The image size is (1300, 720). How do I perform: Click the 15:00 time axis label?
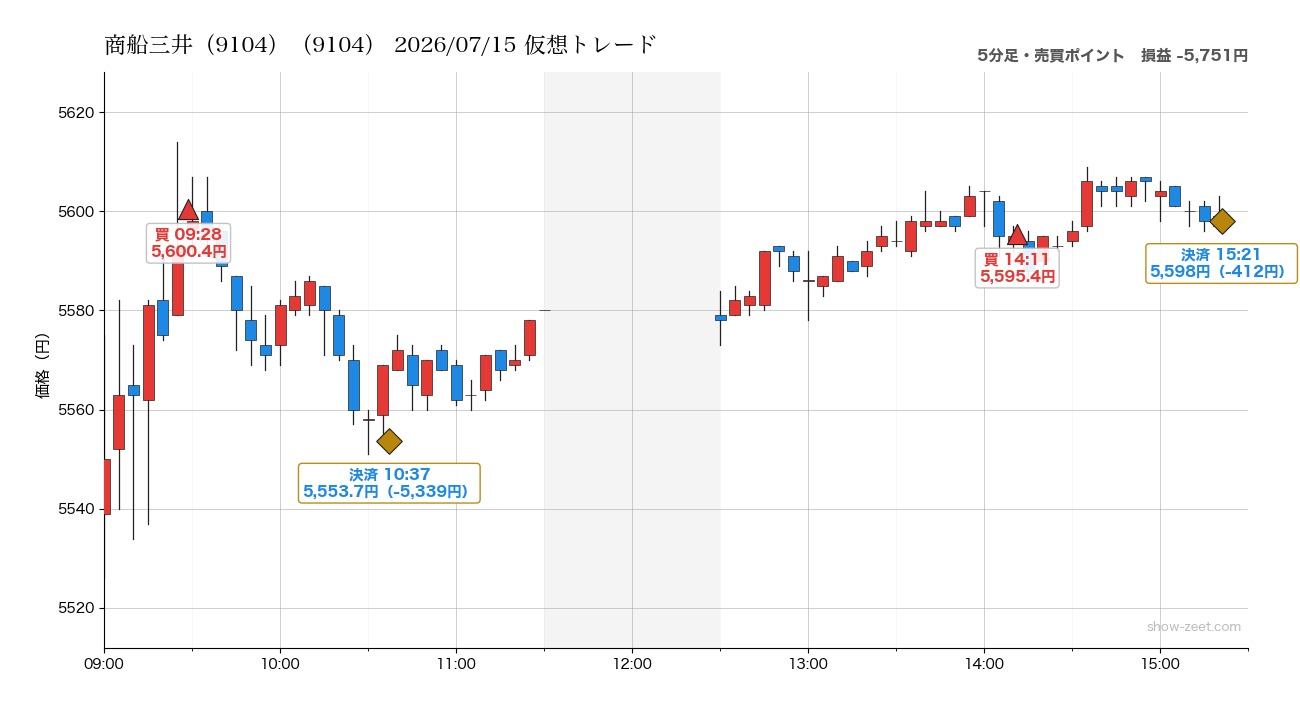click(1160, 663)
